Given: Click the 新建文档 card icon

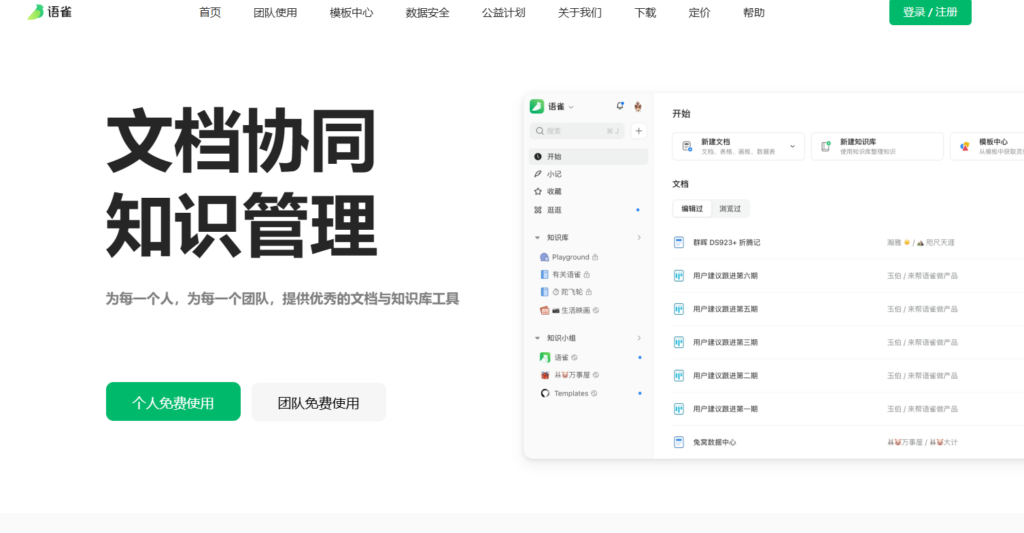Looking at the screenshot, I should [687, 146].
